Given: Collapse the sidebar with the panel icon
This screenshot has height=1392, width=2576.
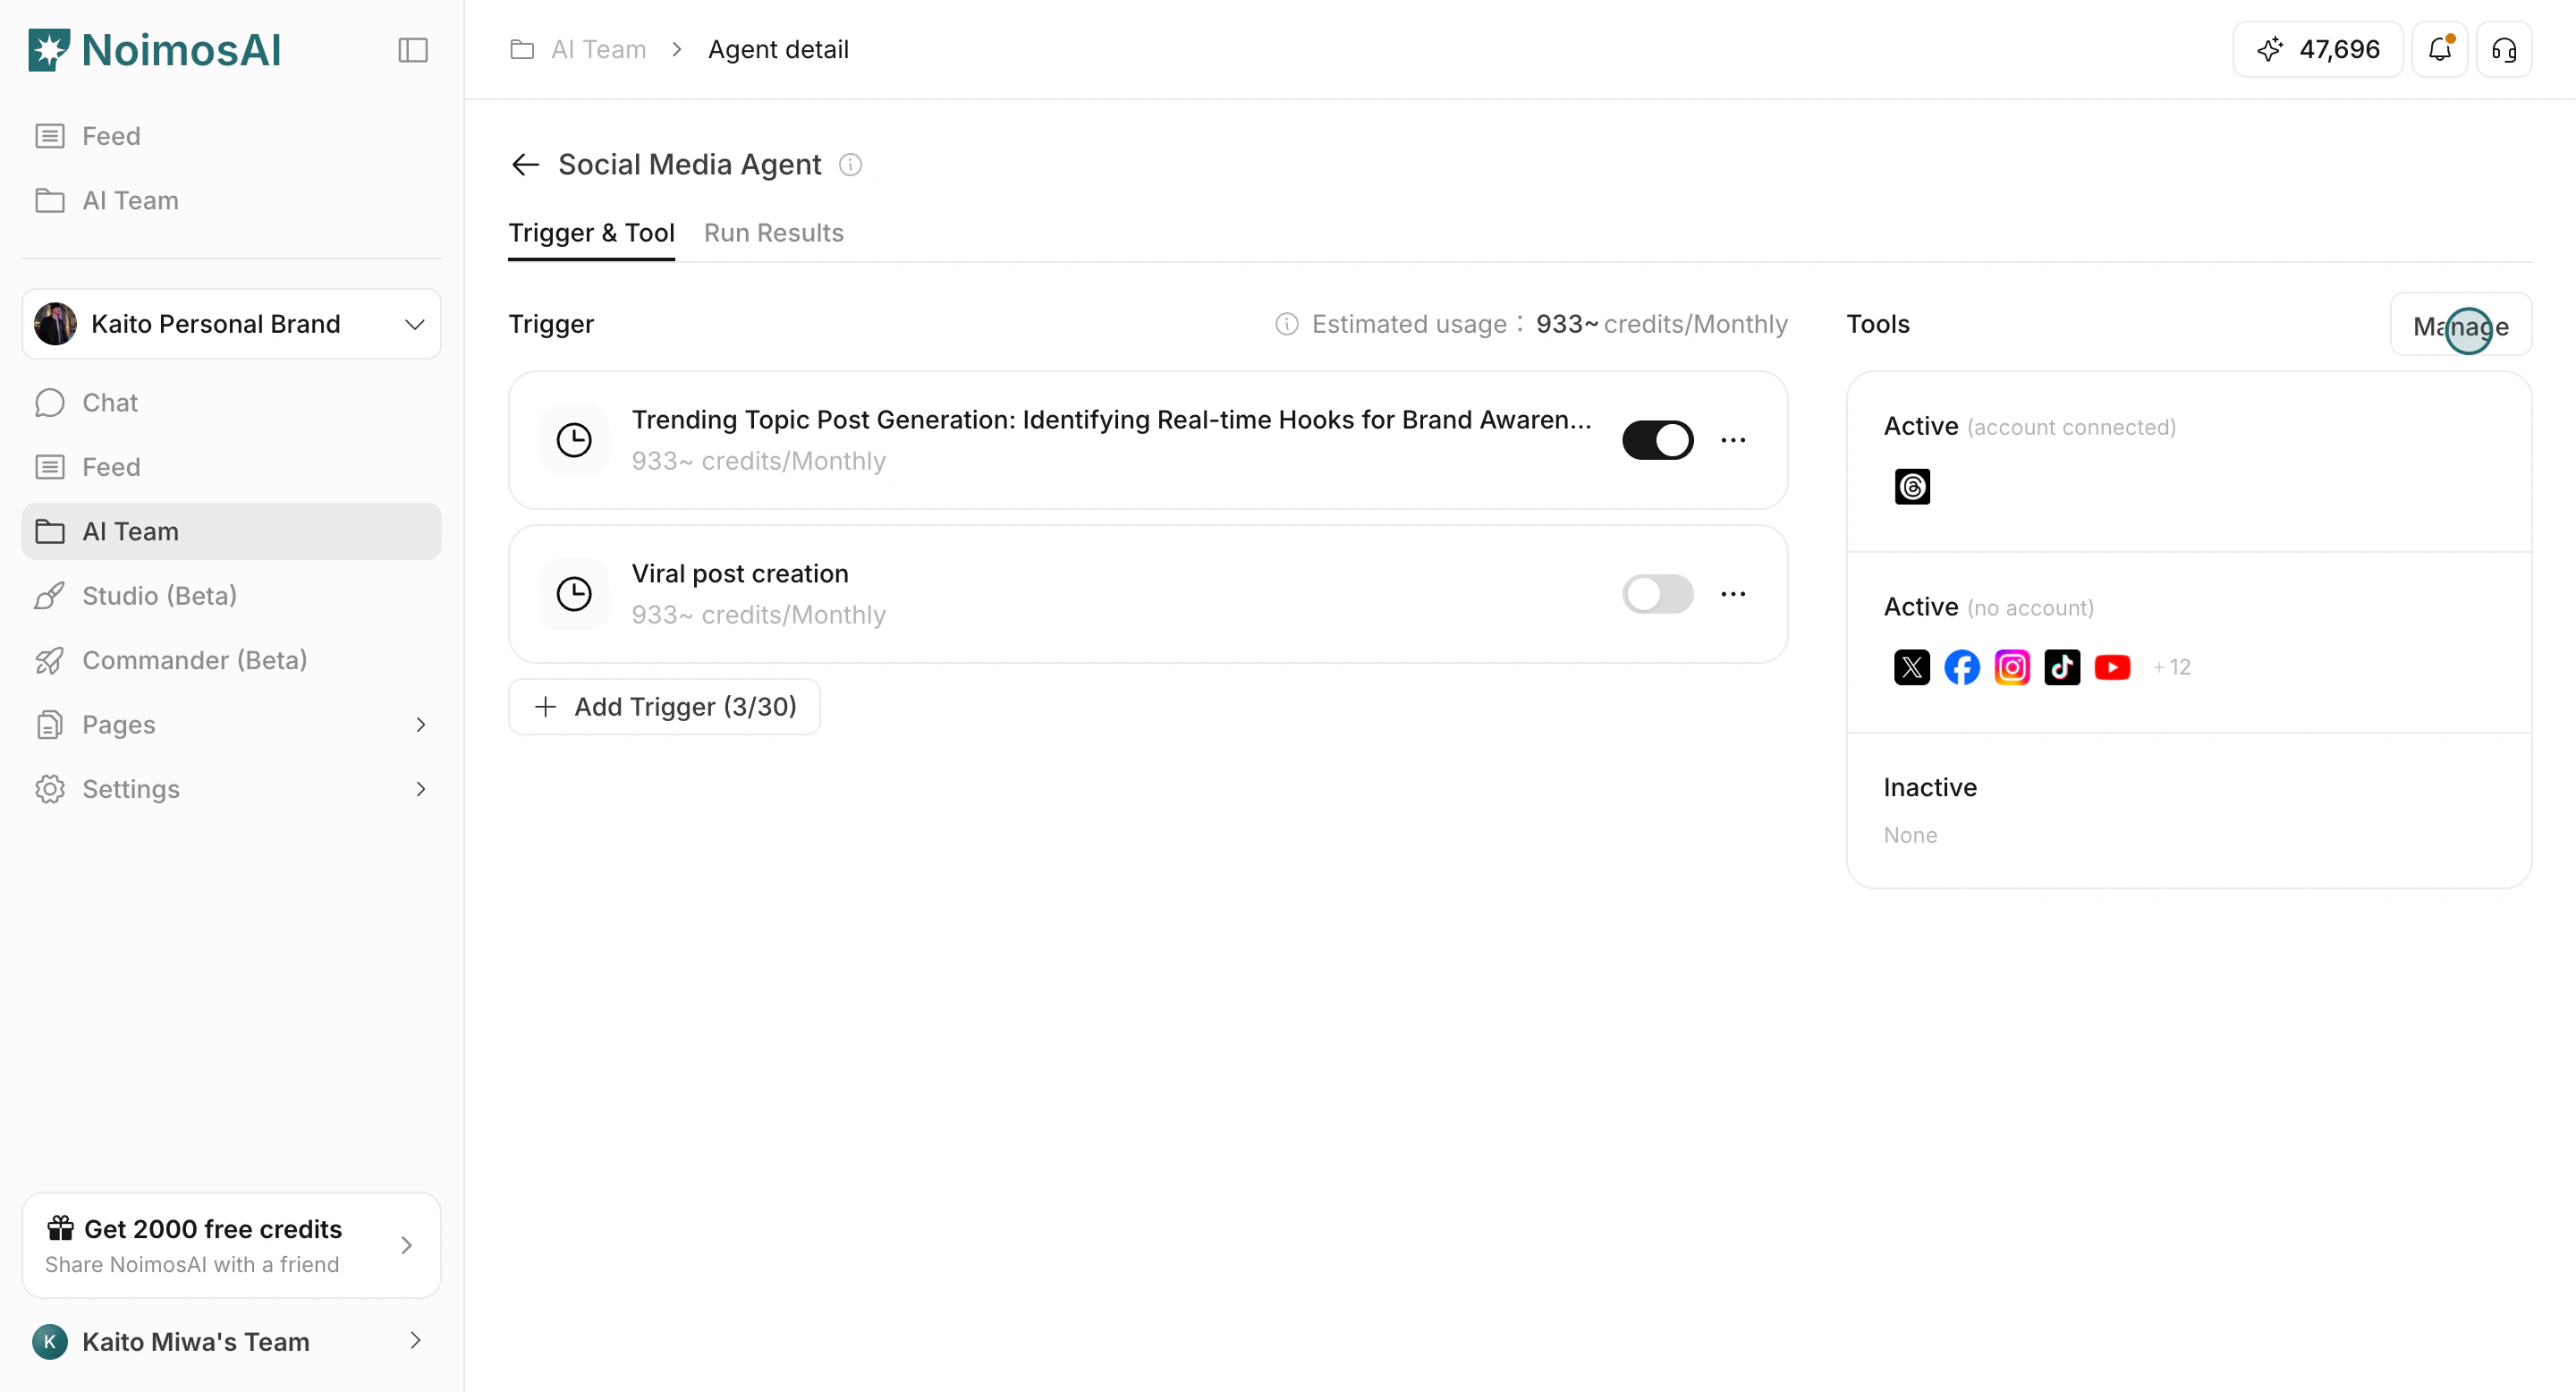Looking at the screenshot, I should pyautogui.click(x=412, y=50).
